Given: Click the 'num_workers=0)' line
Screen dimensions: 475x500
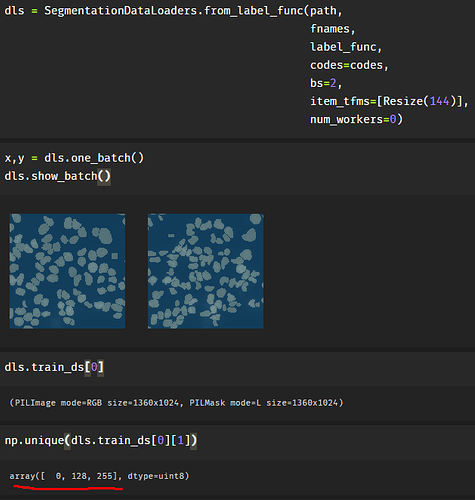Looking at the screenshot, I should tap(356, 119).
